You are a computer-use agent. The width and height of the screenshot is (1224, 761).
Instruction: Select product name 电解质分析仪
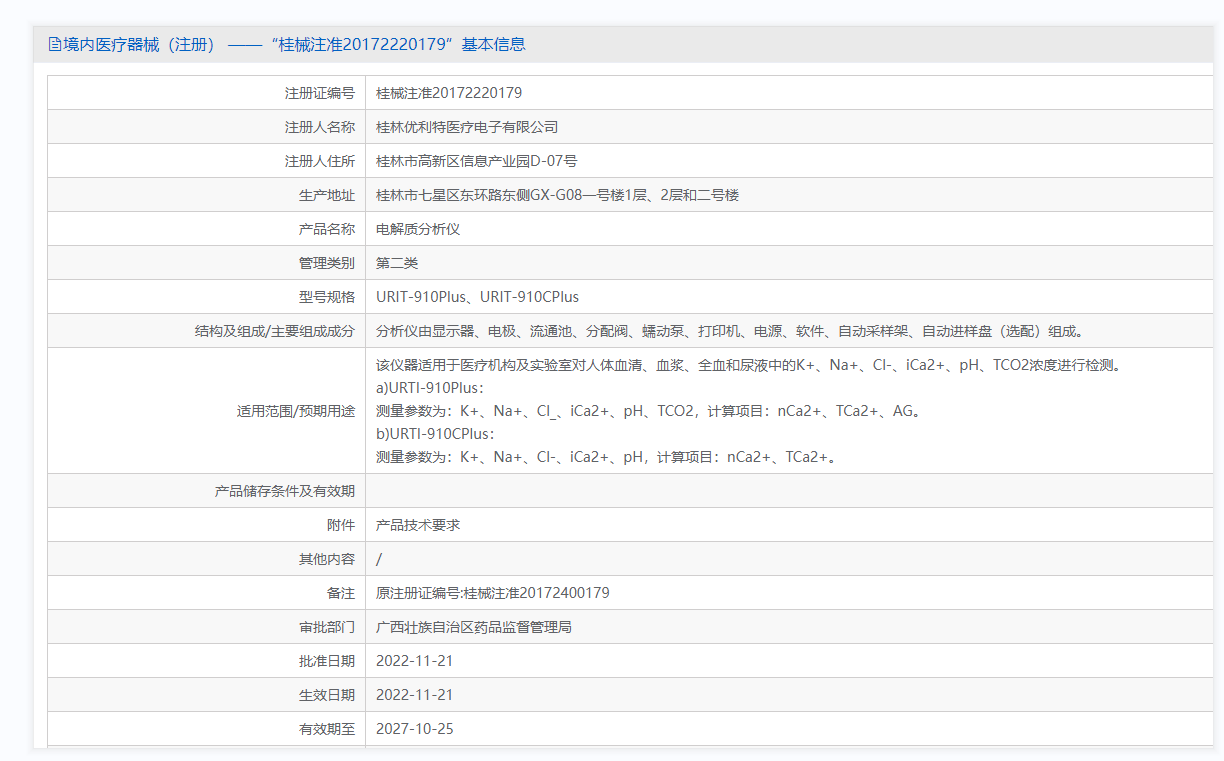tap(417, 229)
